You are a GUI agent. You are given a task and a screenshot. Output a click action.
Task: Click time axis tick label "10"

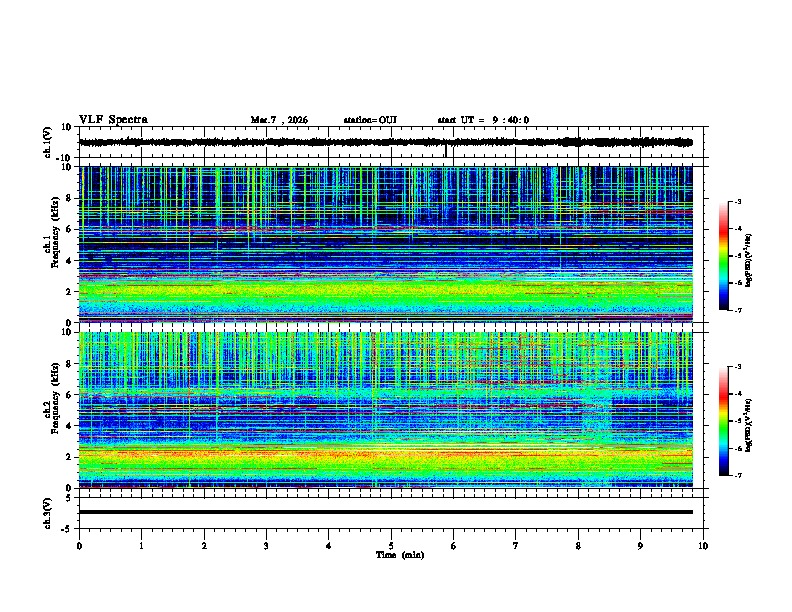click(703, 546)
